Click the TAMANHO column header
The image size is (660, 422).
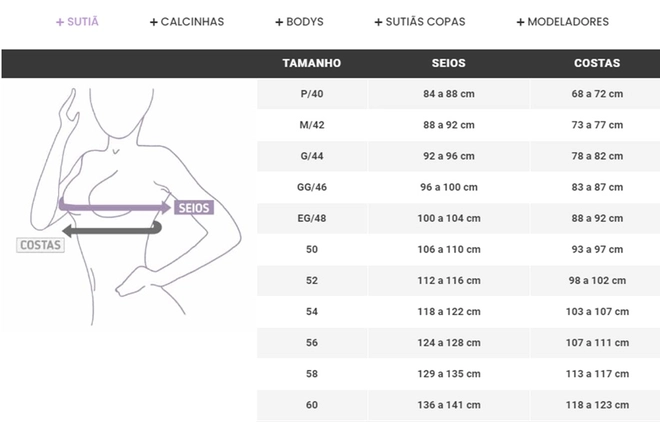(x=311, y=63)
